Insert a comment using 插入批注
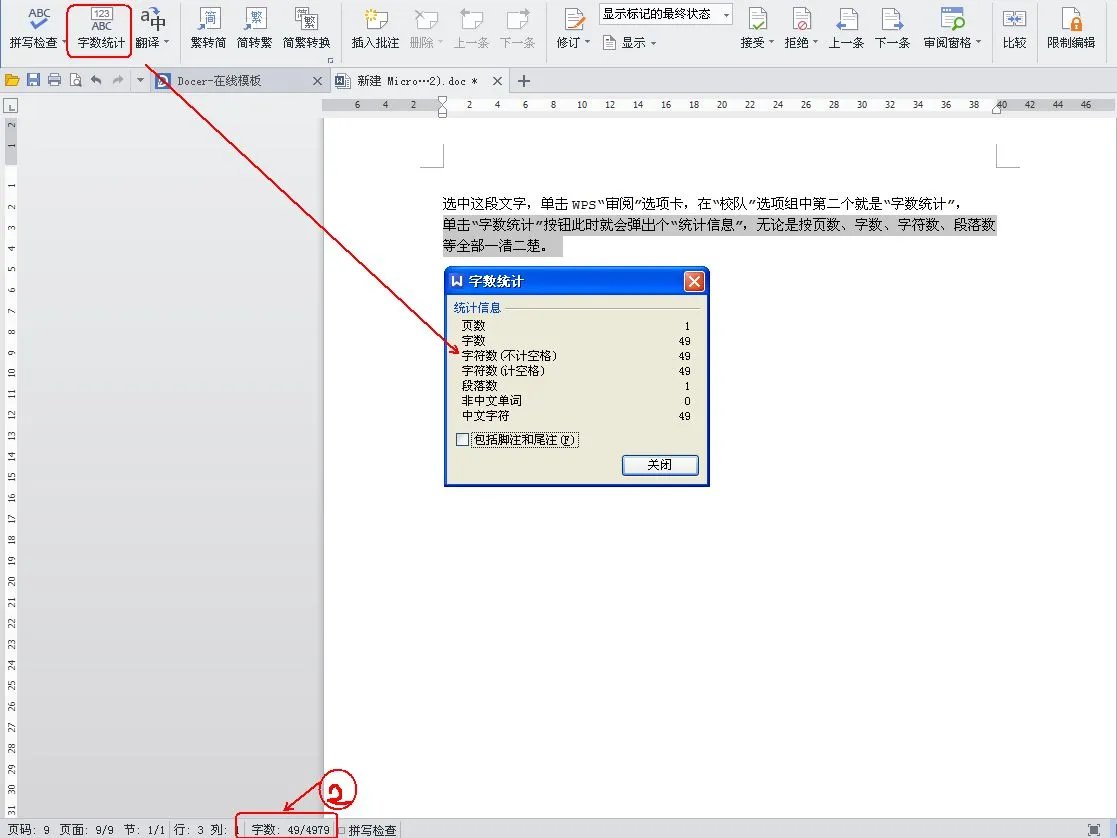1117x838 pixels. (374, 27)
